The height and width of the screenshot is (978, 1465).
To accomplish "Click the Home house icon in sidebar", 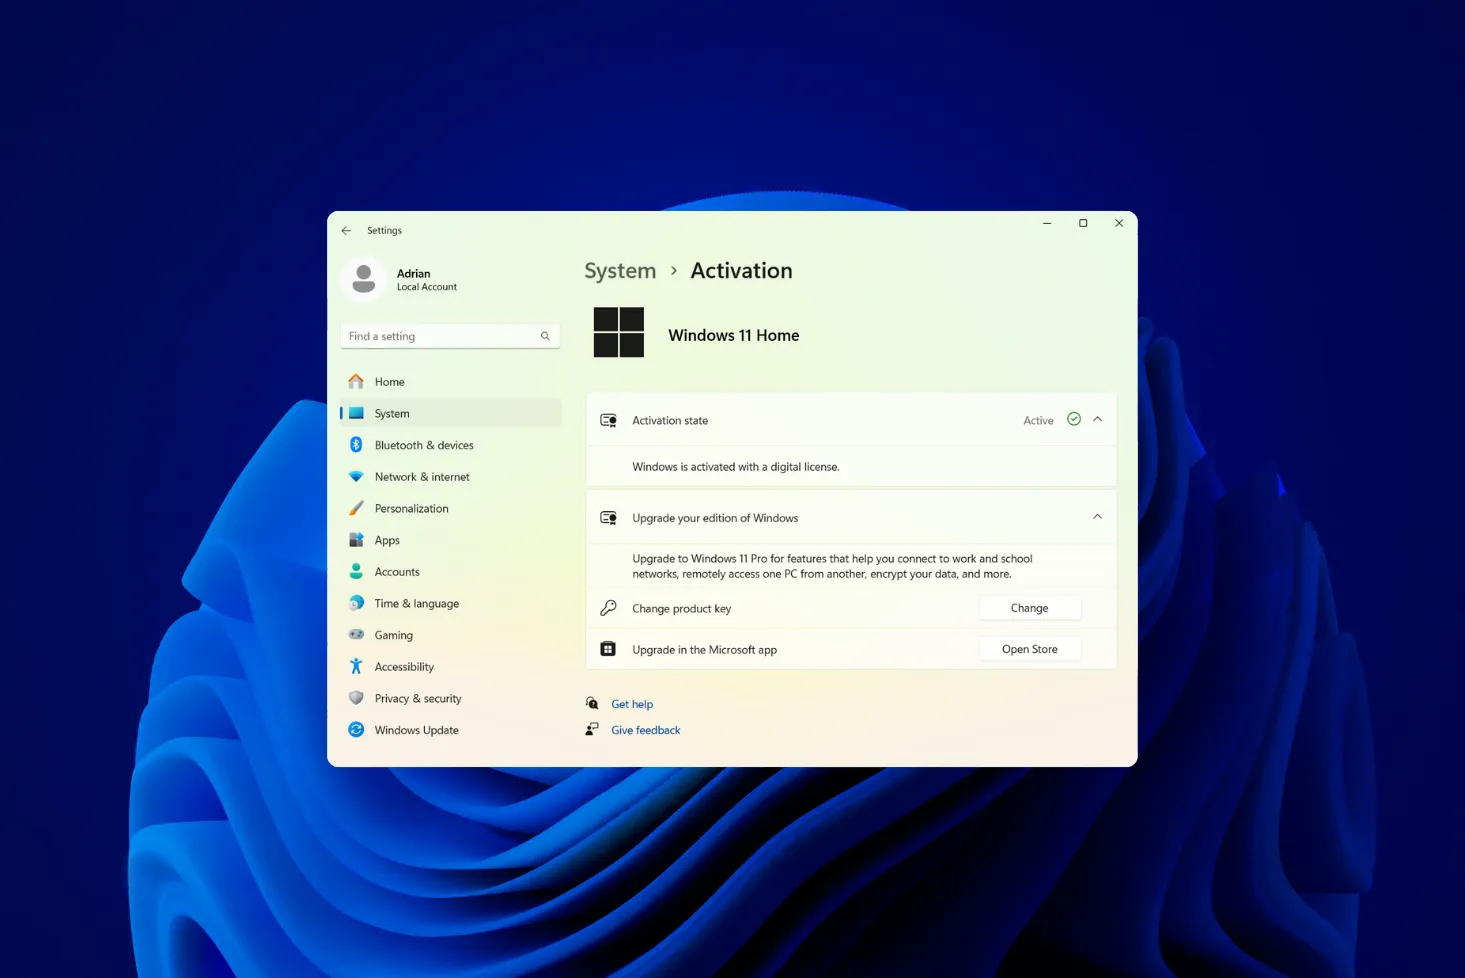I will [356, 382].
